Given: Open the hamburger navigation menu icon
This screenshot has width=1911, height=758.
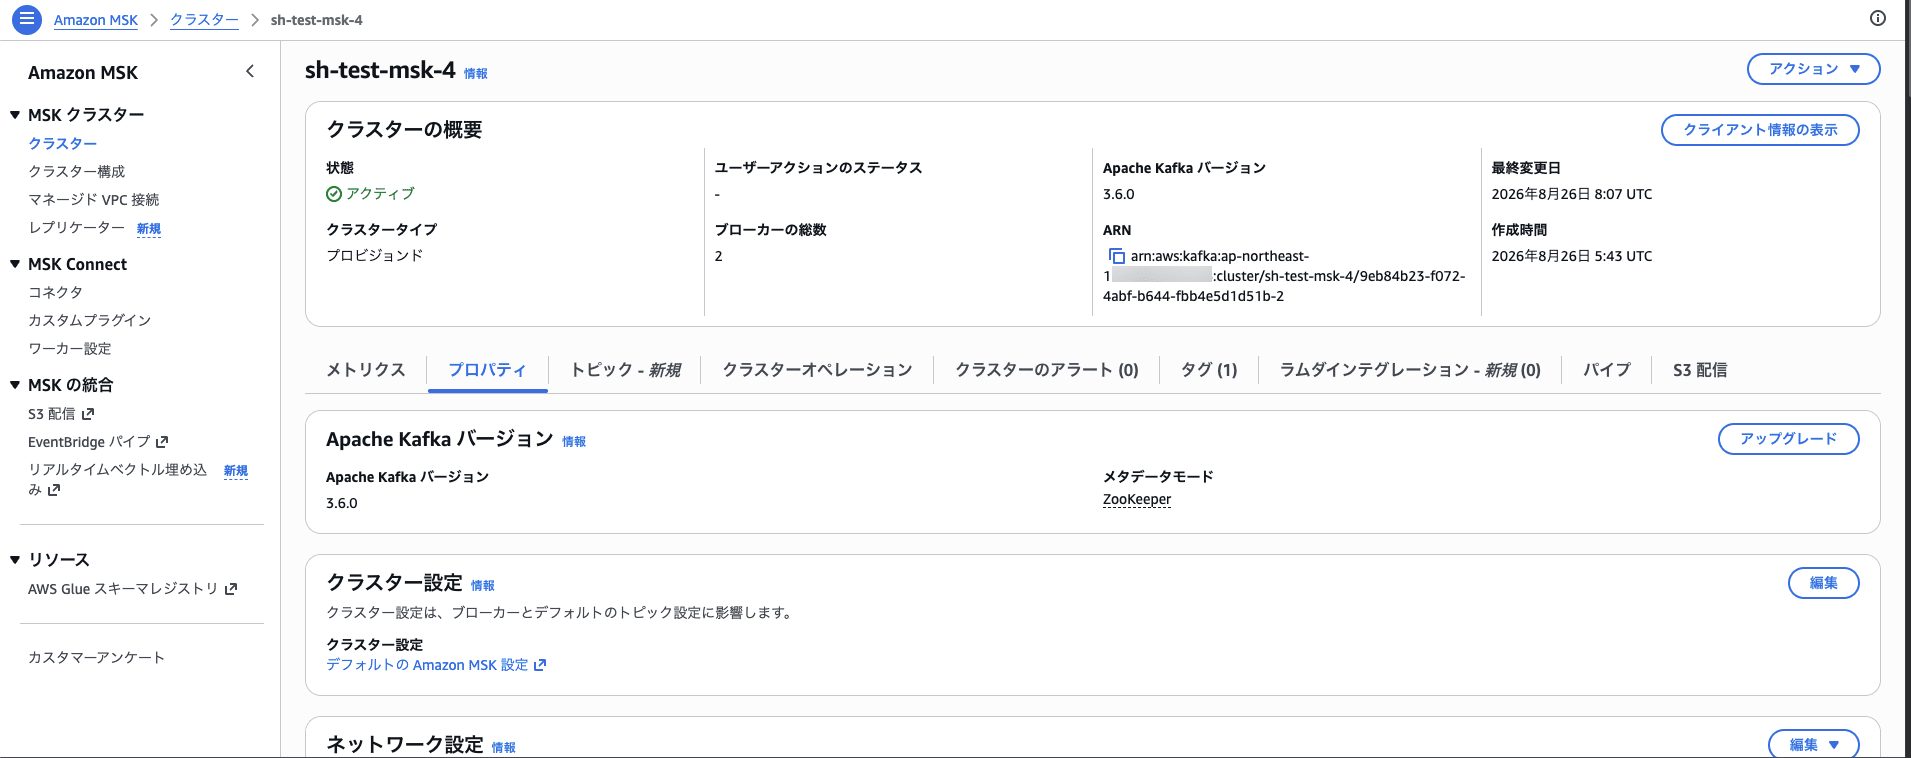Looking at the screenshot, I should (27, 19).
